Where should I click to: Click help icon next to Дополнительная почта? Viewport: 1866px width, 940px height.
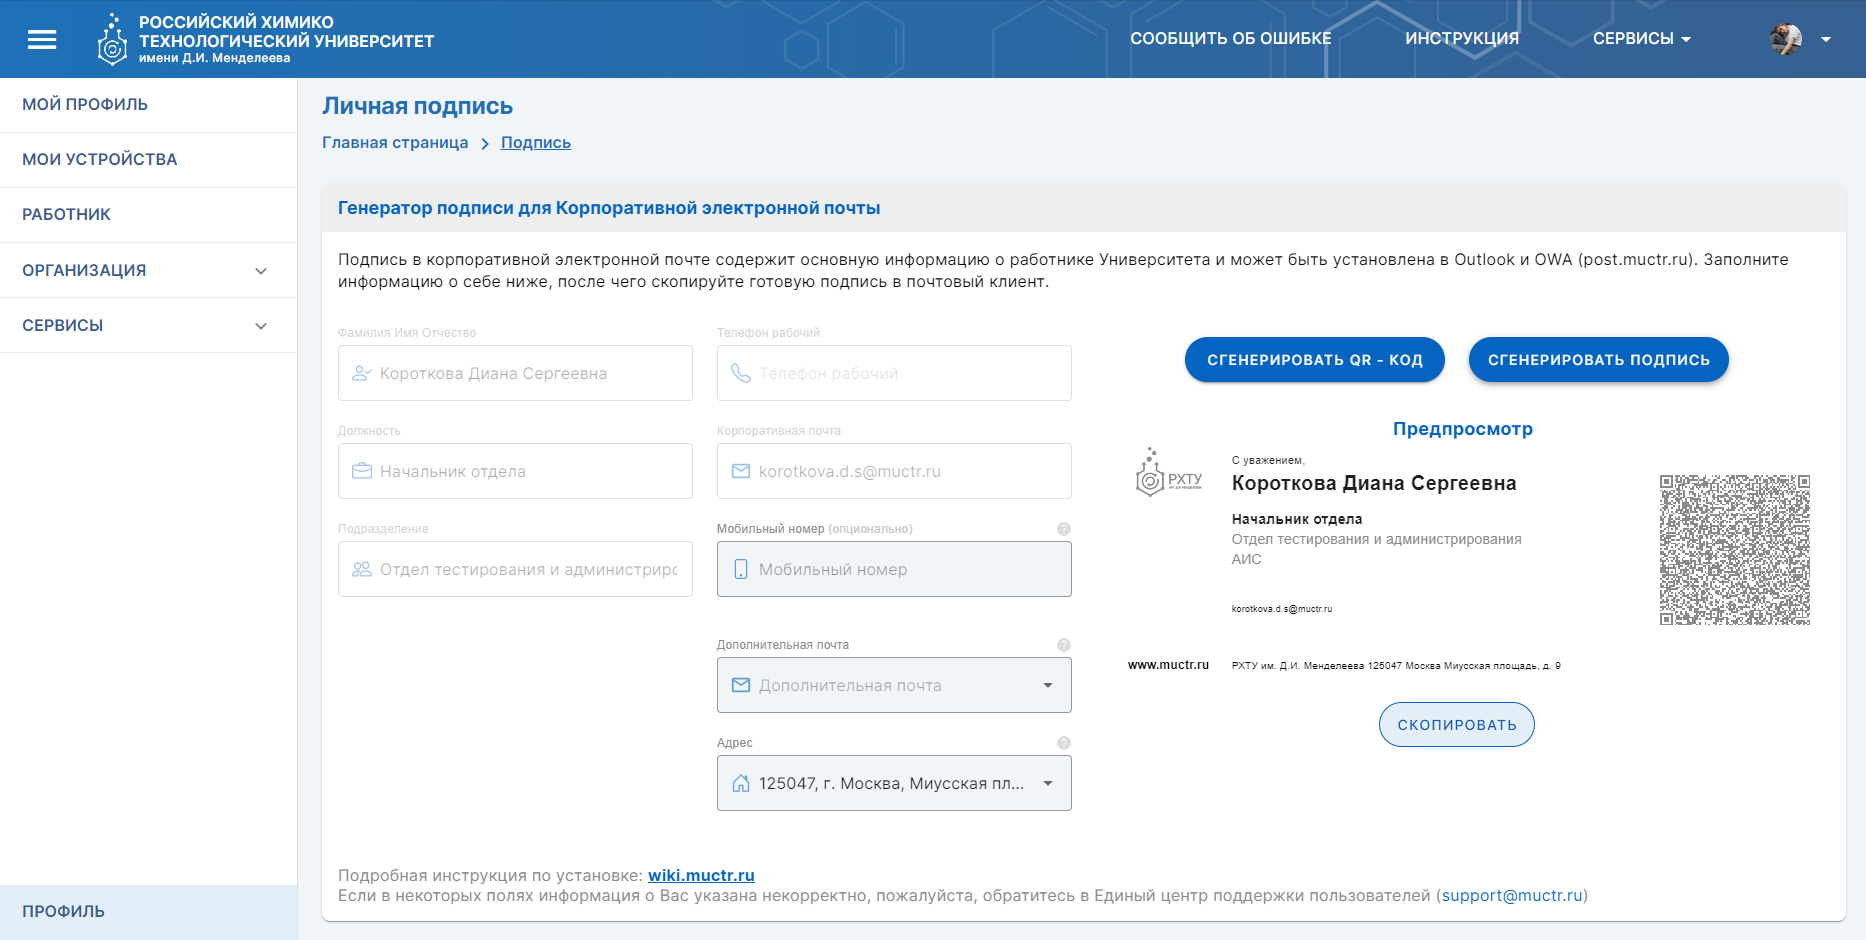pos(1064,645)
